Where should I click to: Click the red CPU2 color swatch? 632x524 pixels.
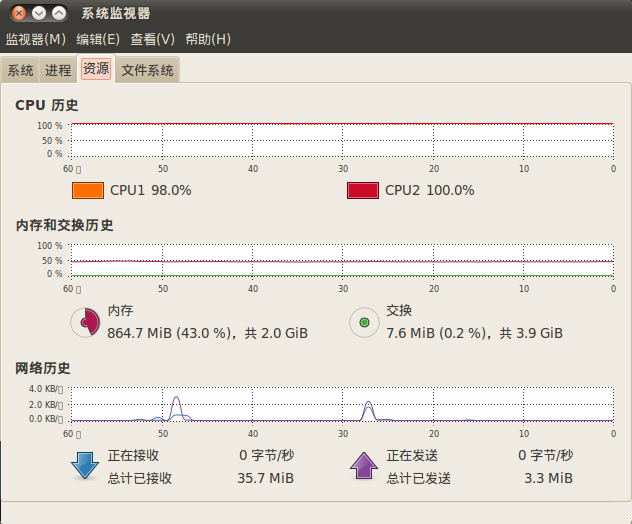click(x=362, y=190)
